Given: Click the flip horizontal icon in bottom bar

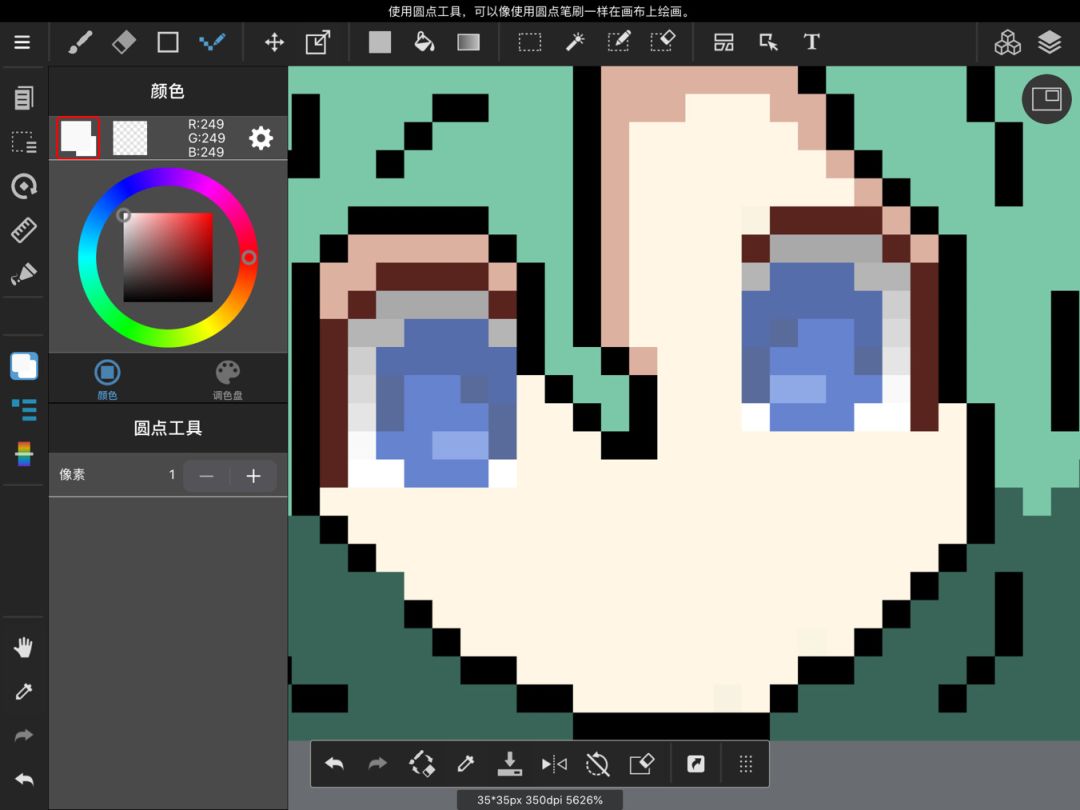Looking at the screenshot, I should pyautogui.click(x=554, y=764).
